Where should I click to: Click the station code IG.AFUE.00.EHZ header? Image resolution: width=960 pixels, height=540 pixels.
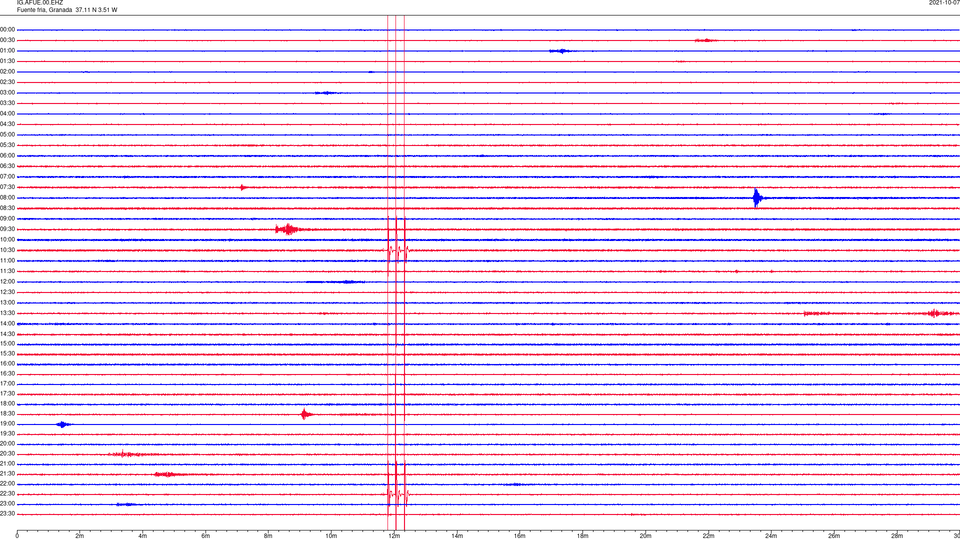[40, 3]
